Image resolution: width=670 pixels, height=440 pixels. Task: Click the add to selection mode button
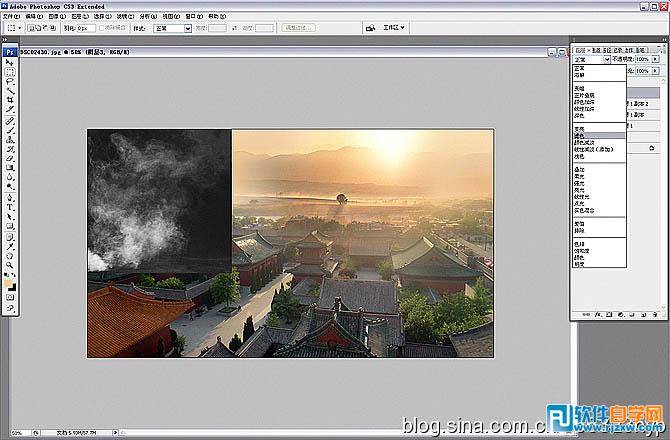pos(38,28)
